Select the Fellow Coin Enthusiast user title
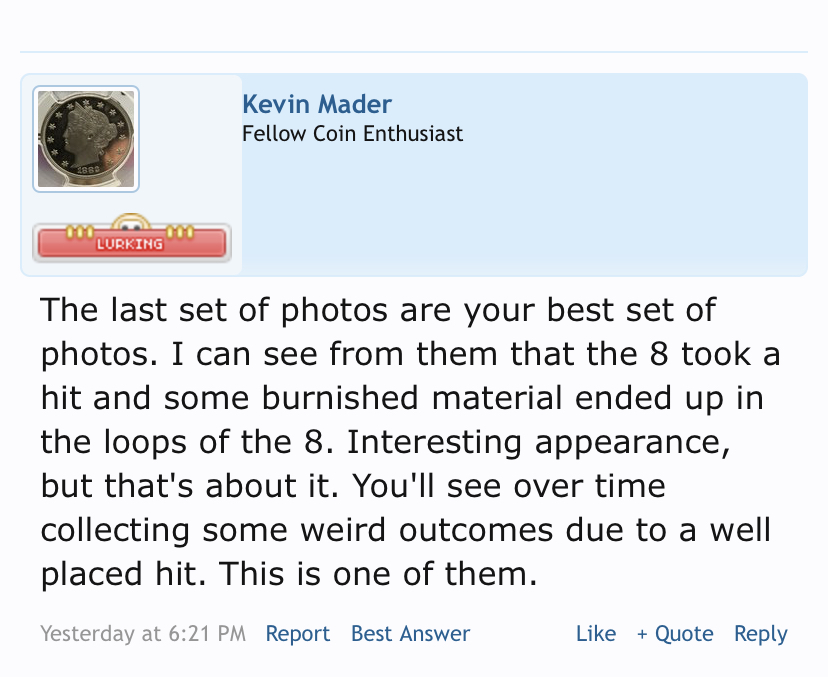Image resolution: width=828 pixels, height=677 pixels. coord(352,134)
